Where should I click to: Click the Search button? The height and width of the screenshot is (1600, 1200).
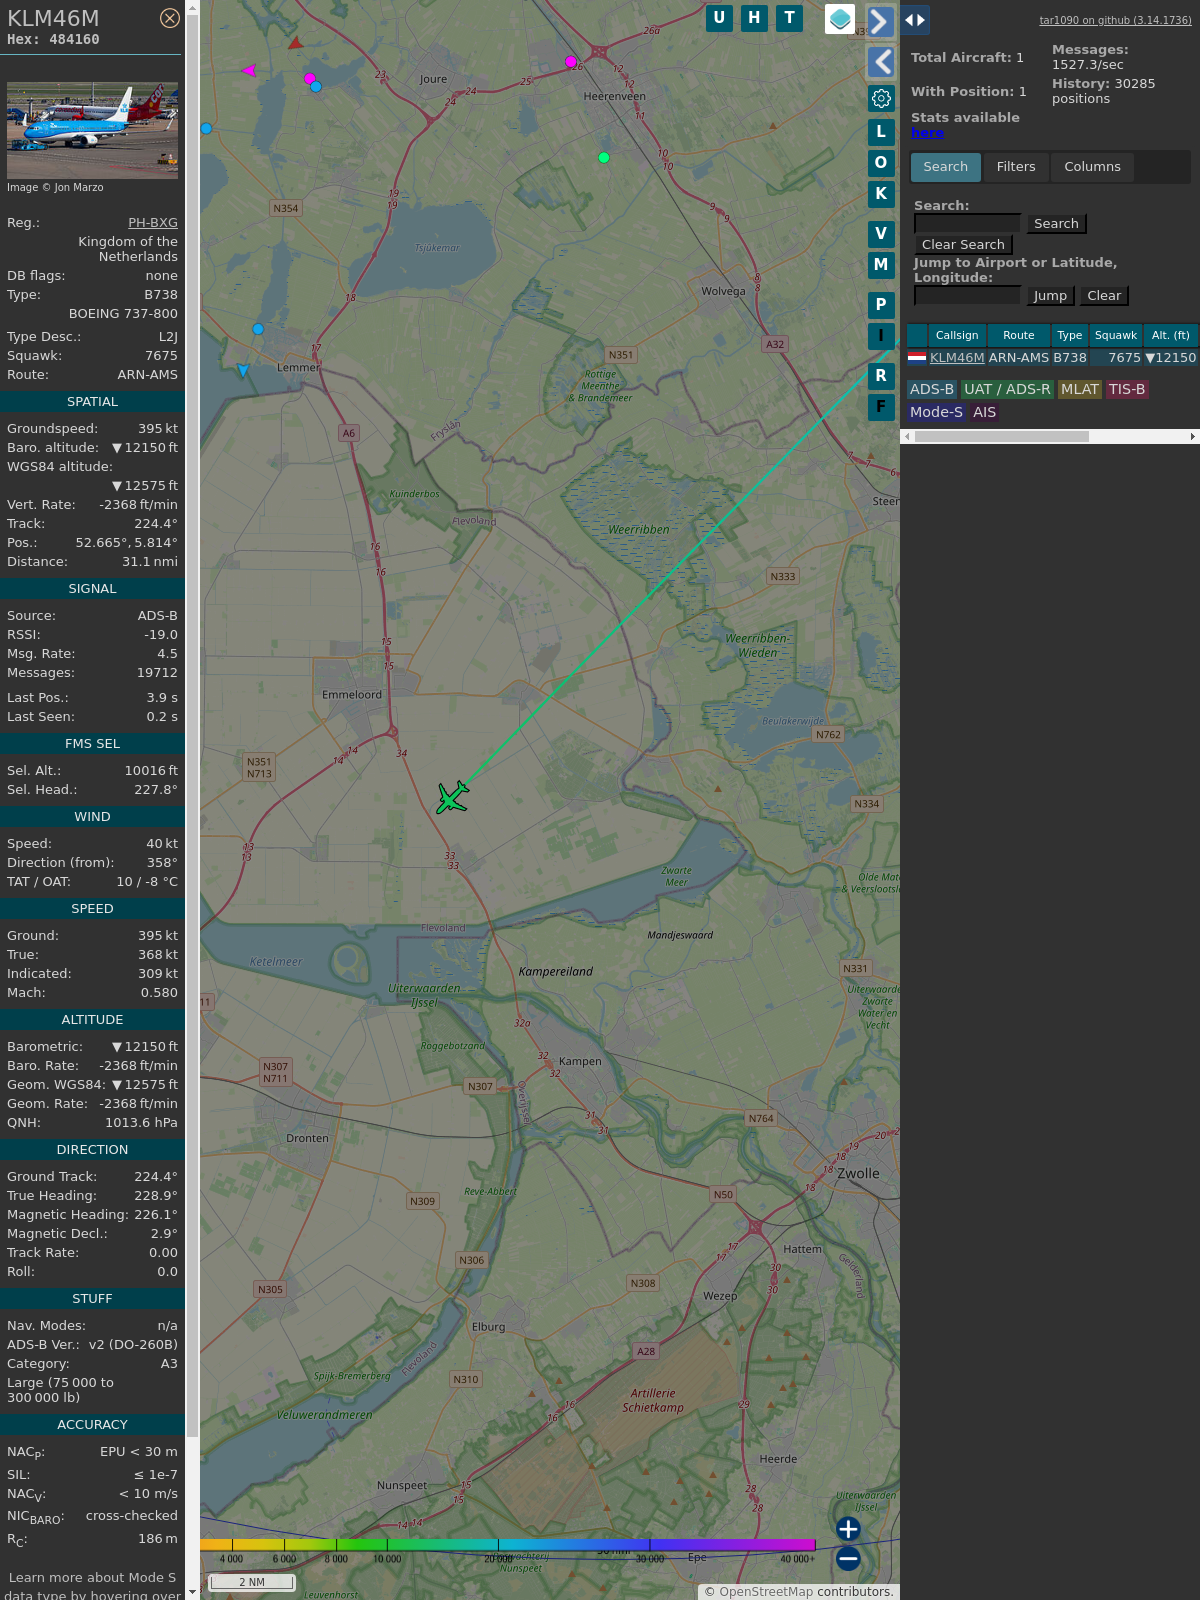[1056, 224]
